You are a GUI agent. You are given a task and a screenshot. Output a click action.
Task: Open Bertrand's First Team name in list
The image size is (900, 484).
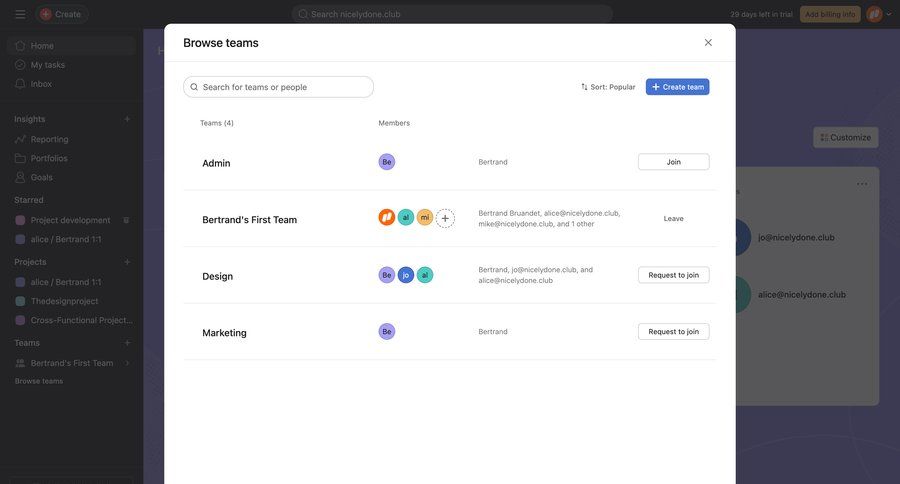coord(250,219)
